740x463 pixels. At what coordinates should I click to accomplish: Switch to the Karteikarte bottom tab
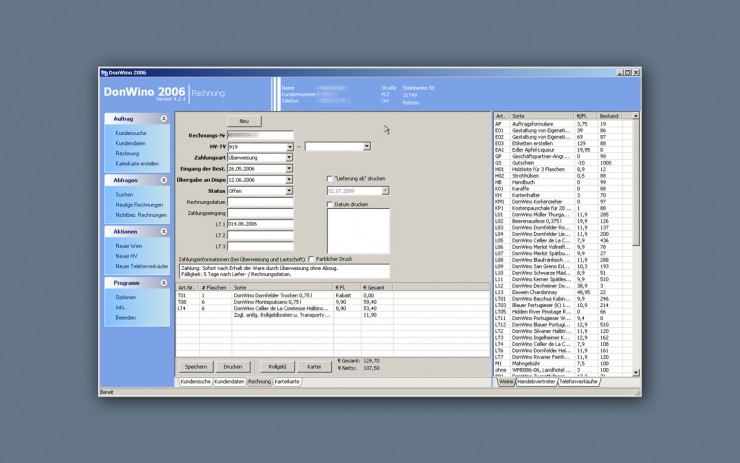[287, 382]
